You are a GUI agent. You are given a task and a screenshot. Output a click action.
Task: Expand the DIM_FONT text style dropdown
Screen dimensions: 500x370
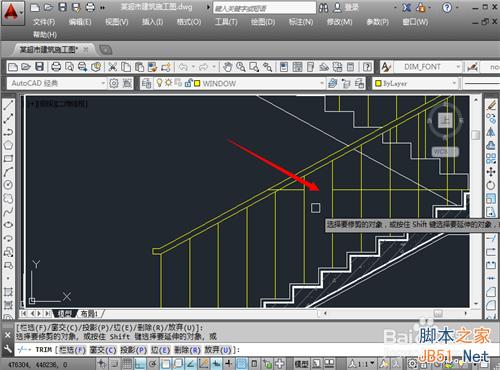coord(458,67)
